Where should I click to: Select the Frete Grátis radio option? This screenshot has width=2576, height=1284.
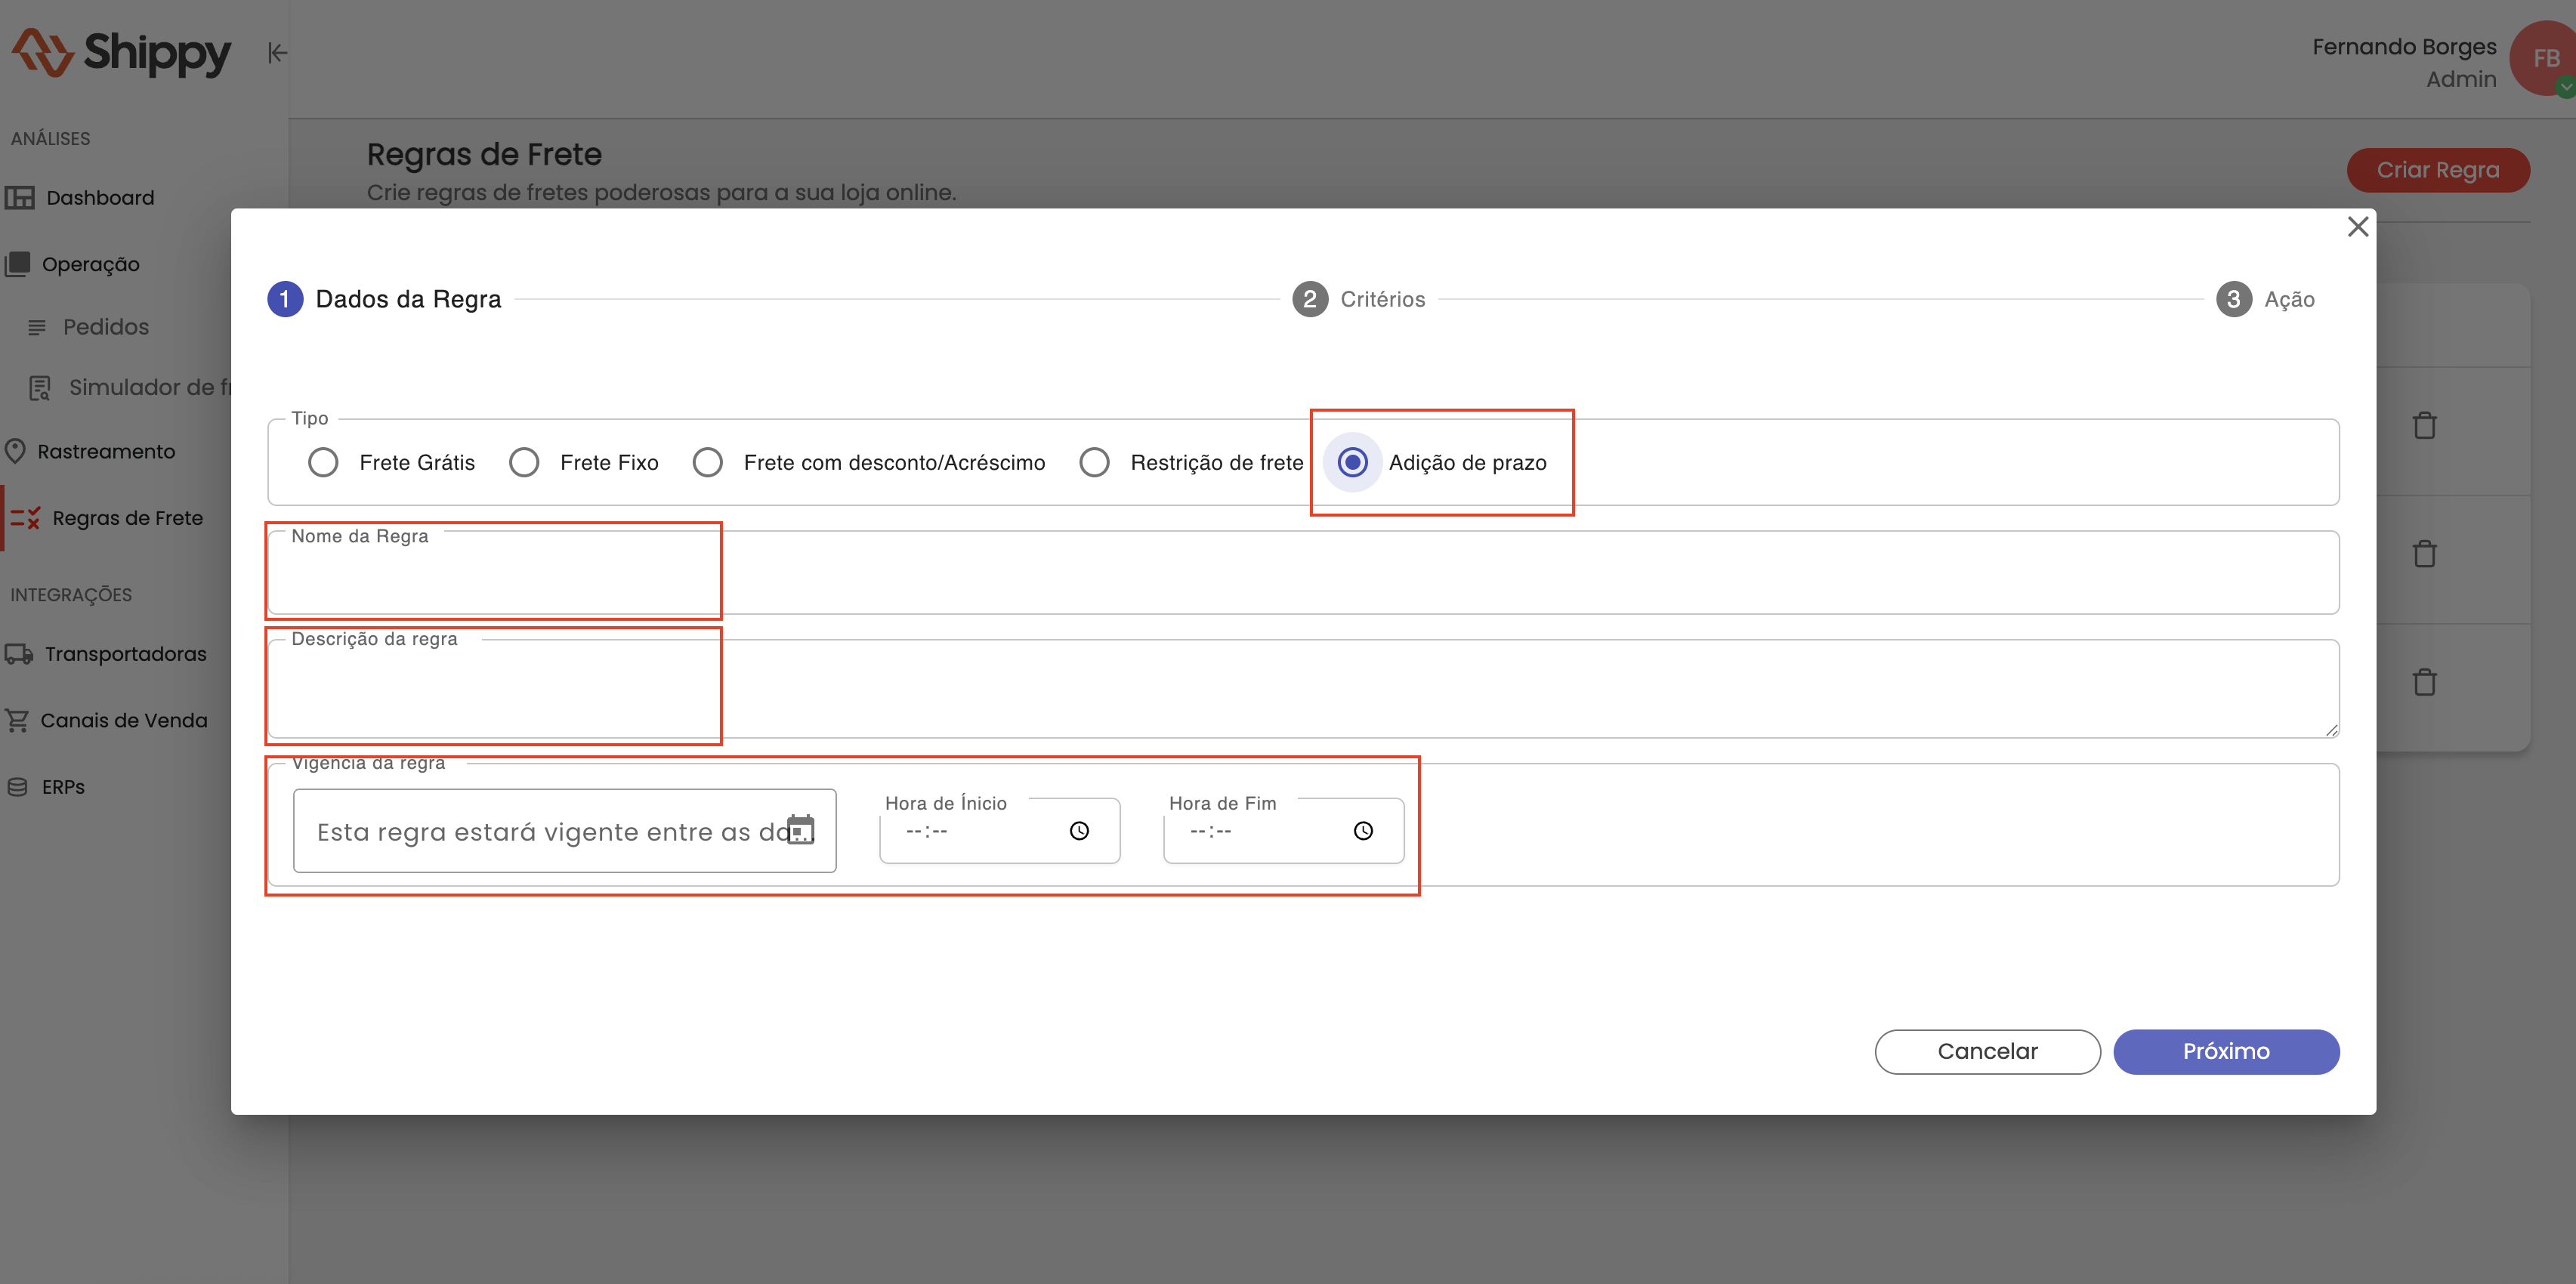tap(323, 463)
